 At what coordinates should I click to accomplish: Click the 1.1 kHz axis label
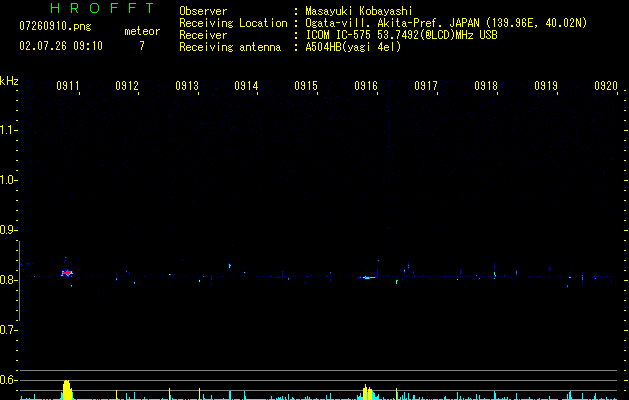pyautogui.click(x=8, y=130)
